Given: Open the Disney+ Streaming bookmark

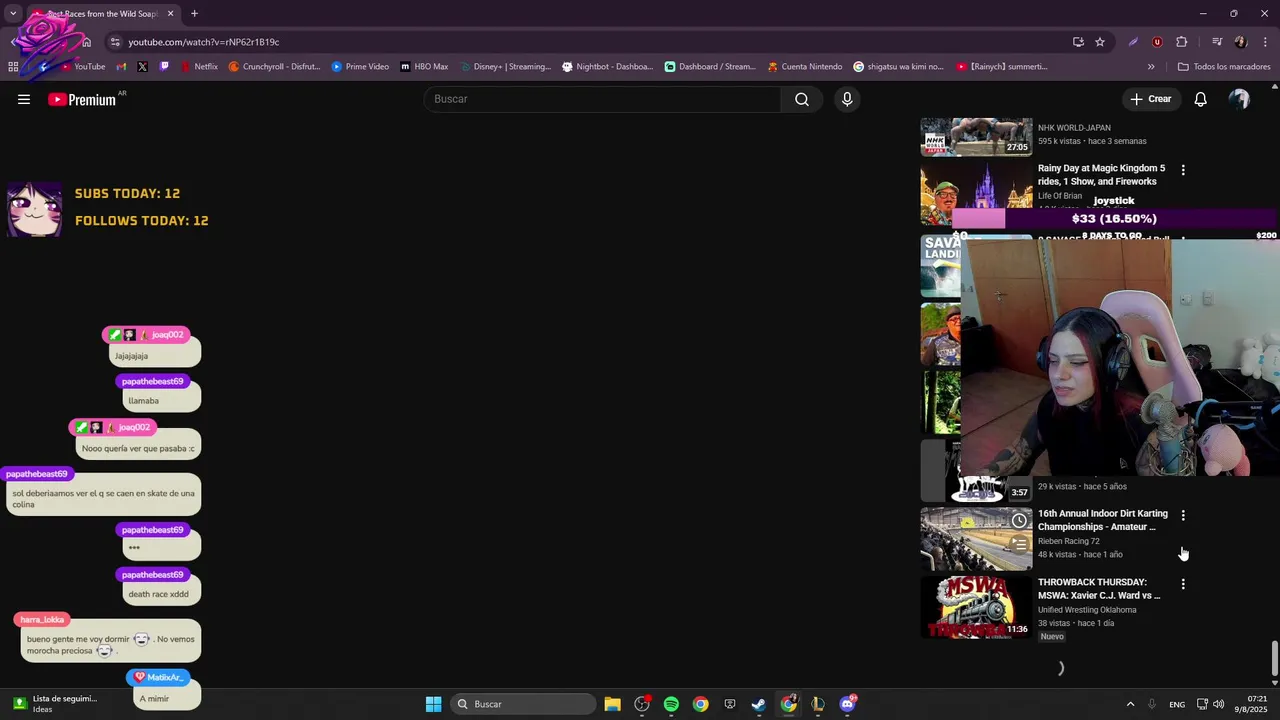Looking at the screenshot, I should (x=505, y=67).
